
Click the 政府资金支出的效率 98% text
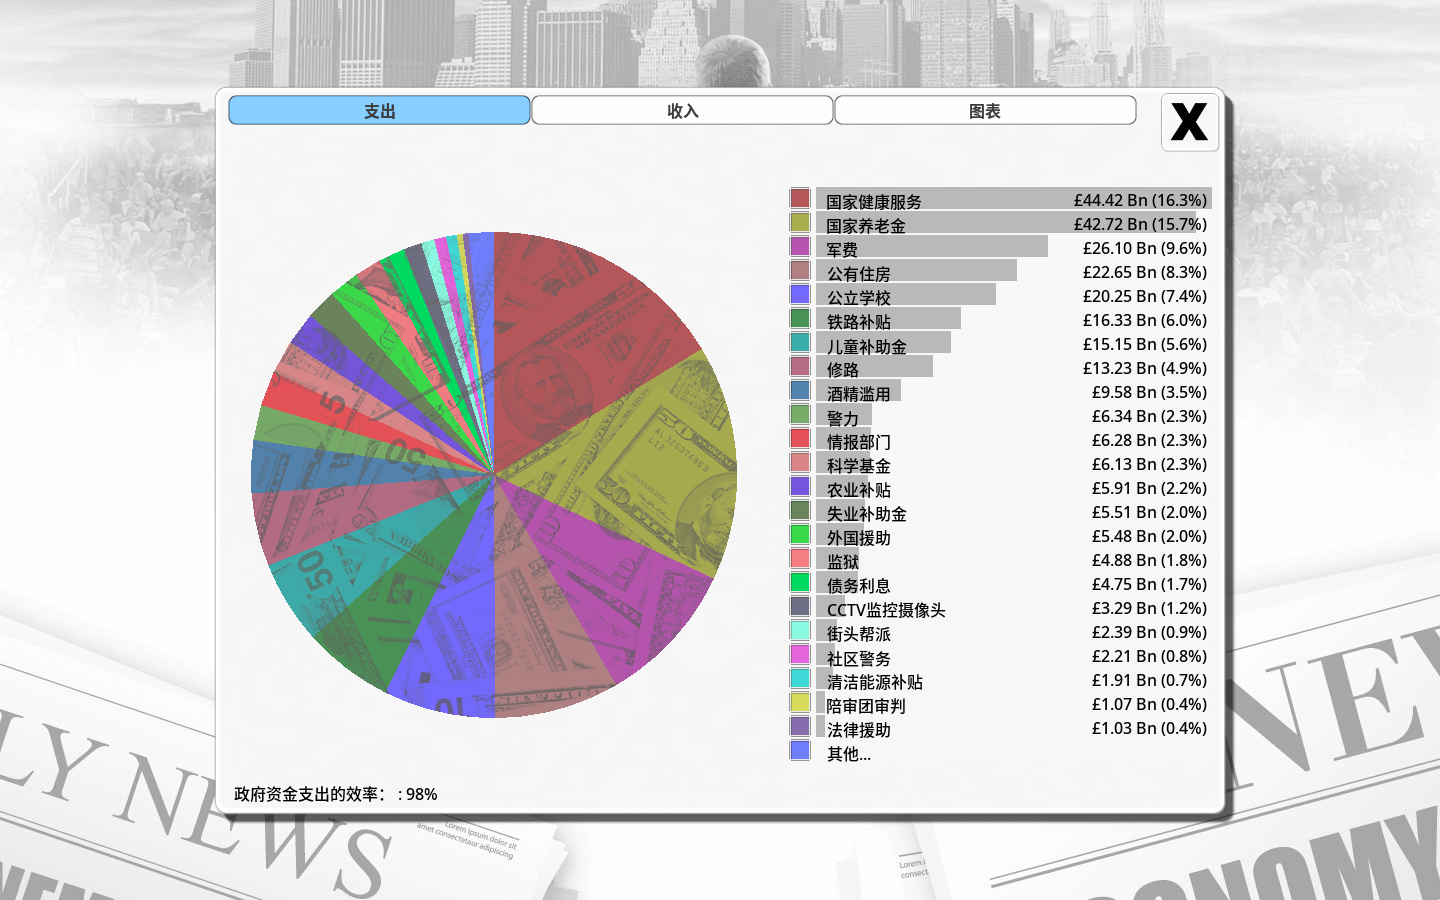tap(335, 794)
